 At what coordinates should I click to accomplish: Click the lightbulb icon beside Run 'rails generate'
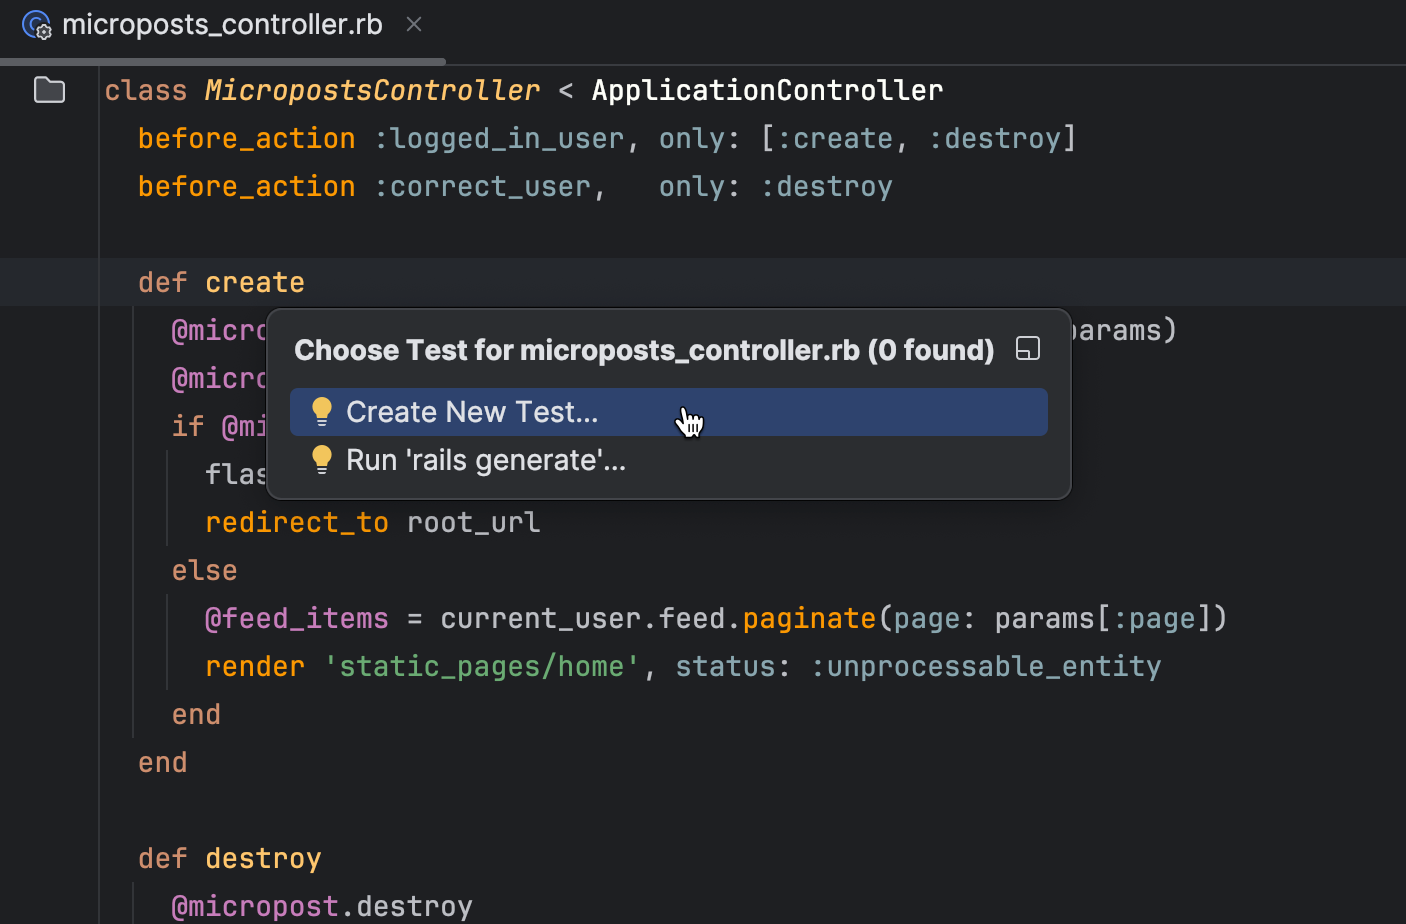(x=321, y=460)
